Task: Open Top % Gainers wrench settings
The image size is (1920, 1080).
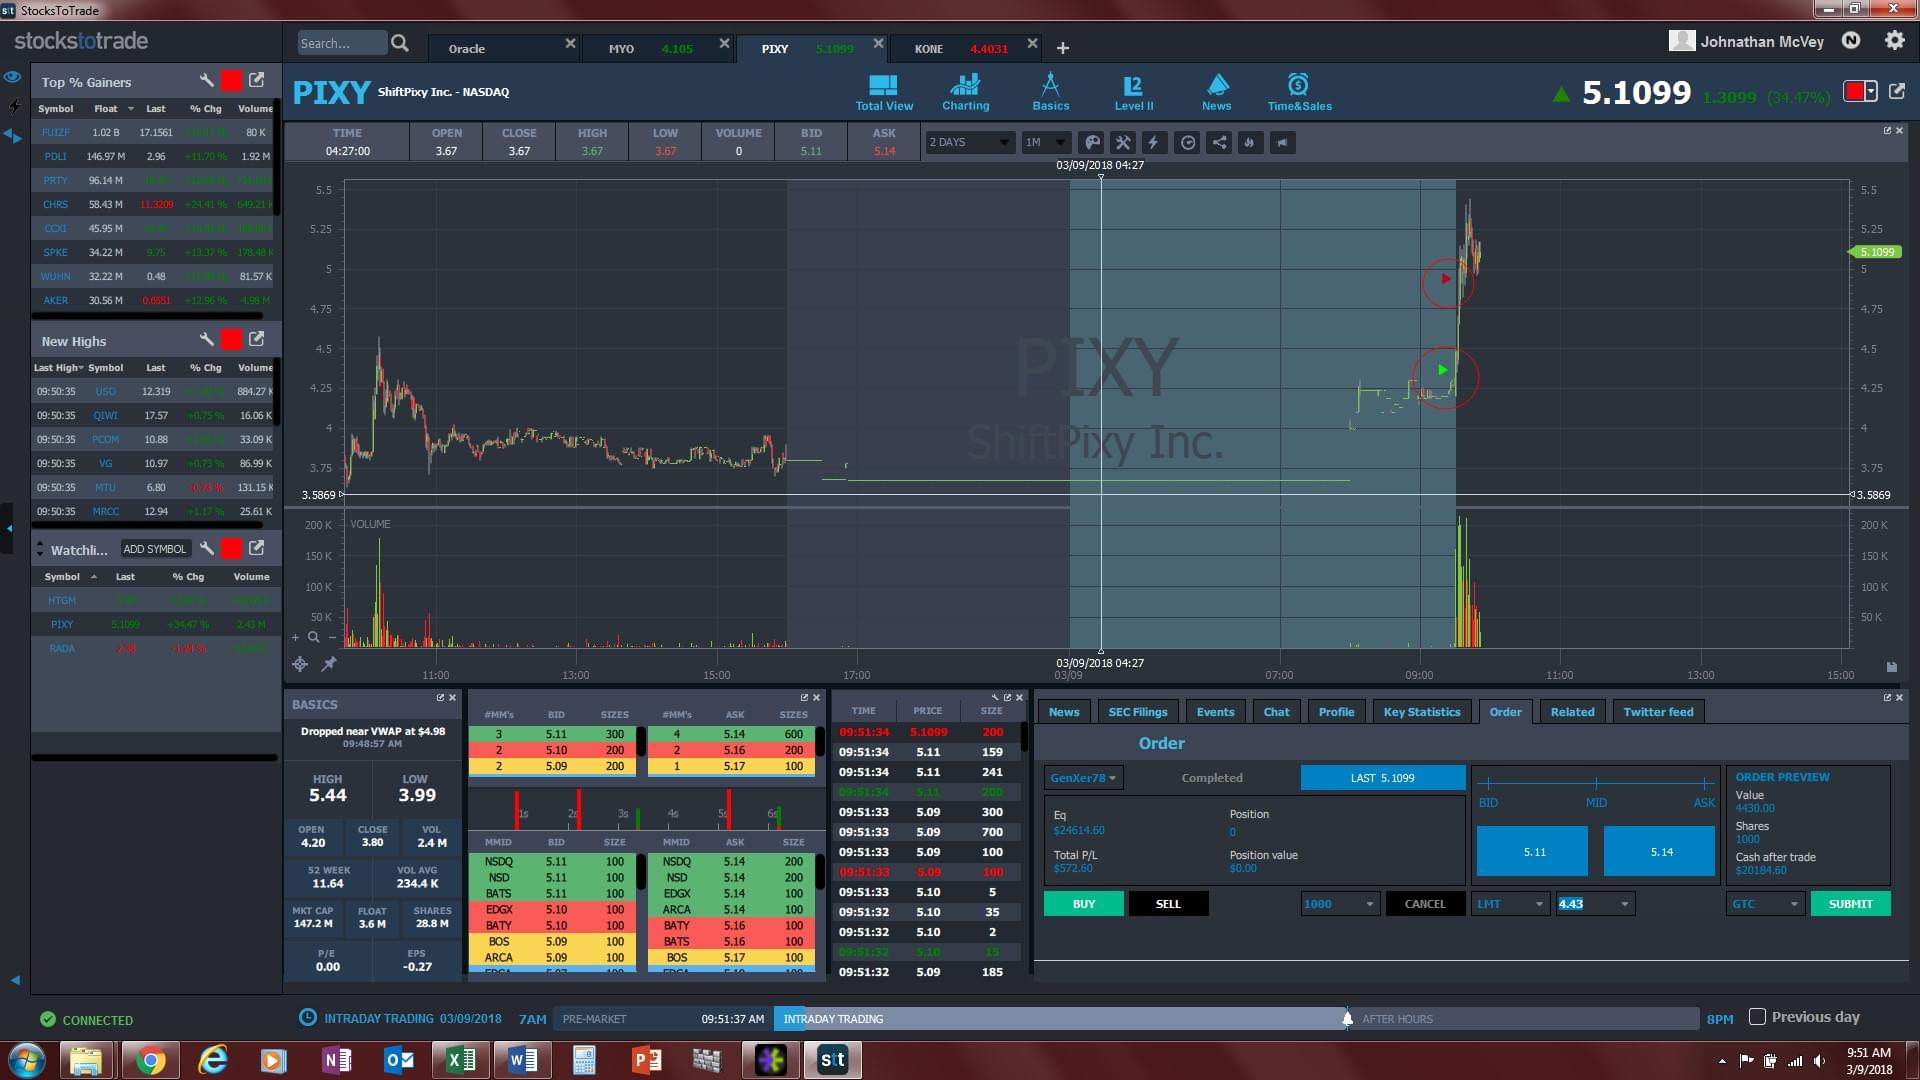Action: click(x=206, y=81)
